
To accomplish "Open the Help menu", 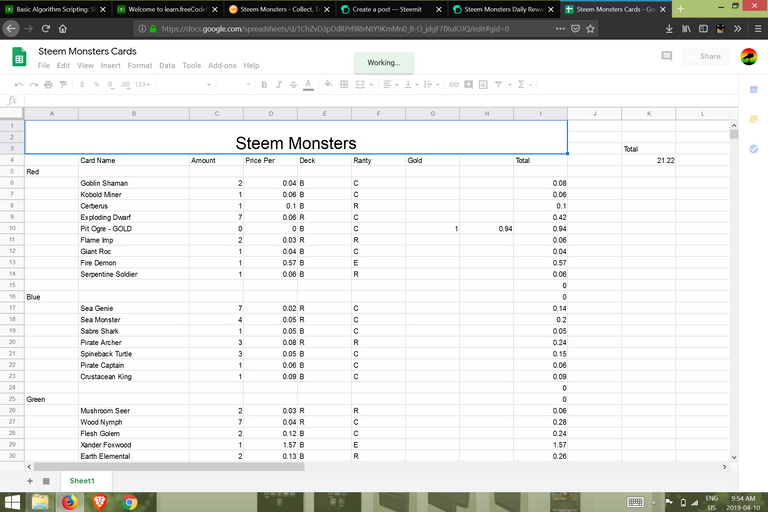I will tap(251, 66).
